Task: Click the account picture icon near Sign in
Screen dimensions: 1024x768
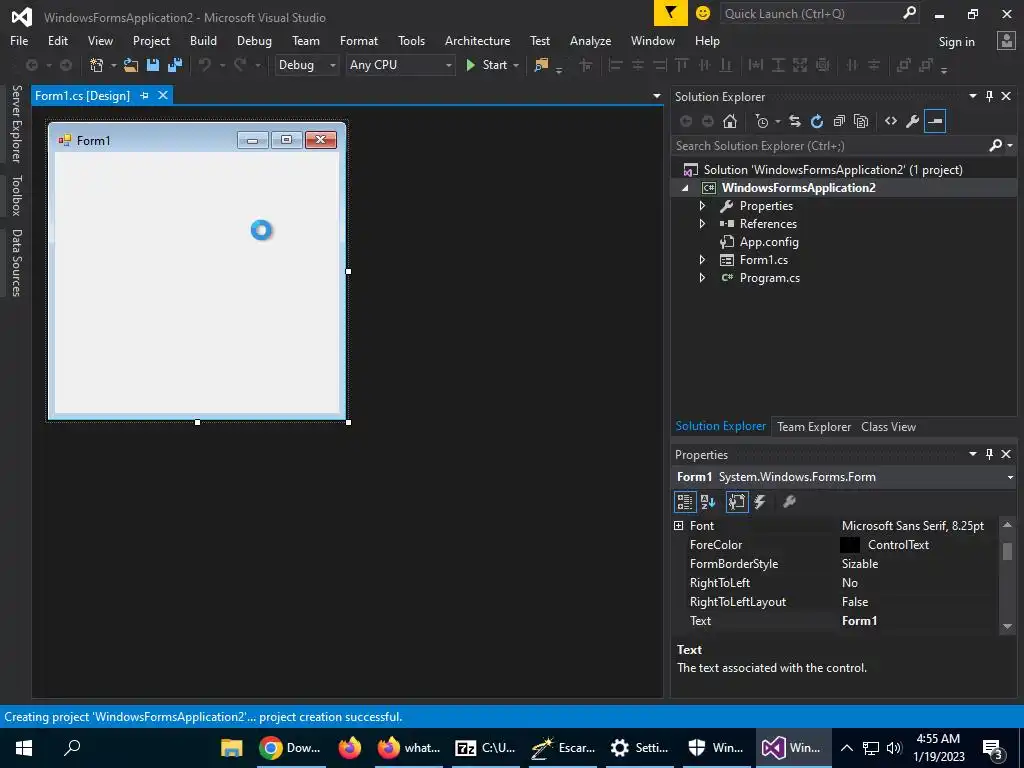Action: pos(1006,40)
